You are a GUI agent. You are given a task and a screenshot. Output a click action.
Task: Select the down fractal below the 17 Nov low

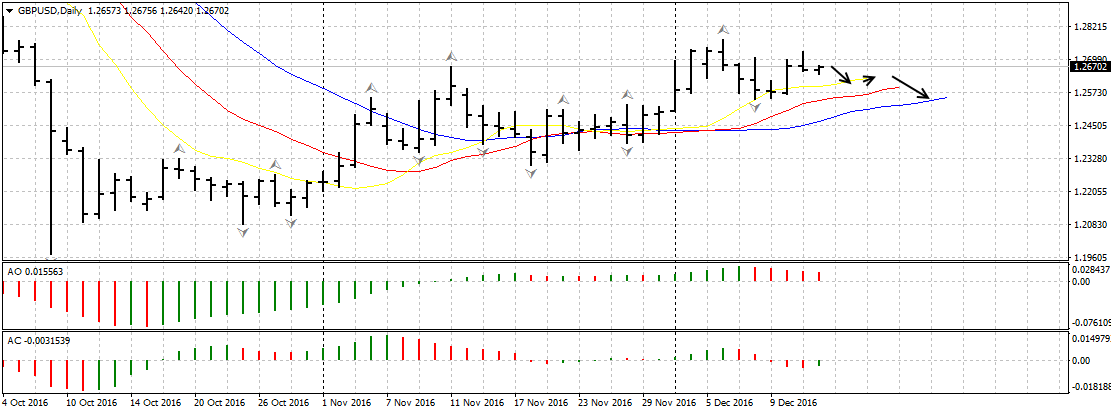coord(531,172)
